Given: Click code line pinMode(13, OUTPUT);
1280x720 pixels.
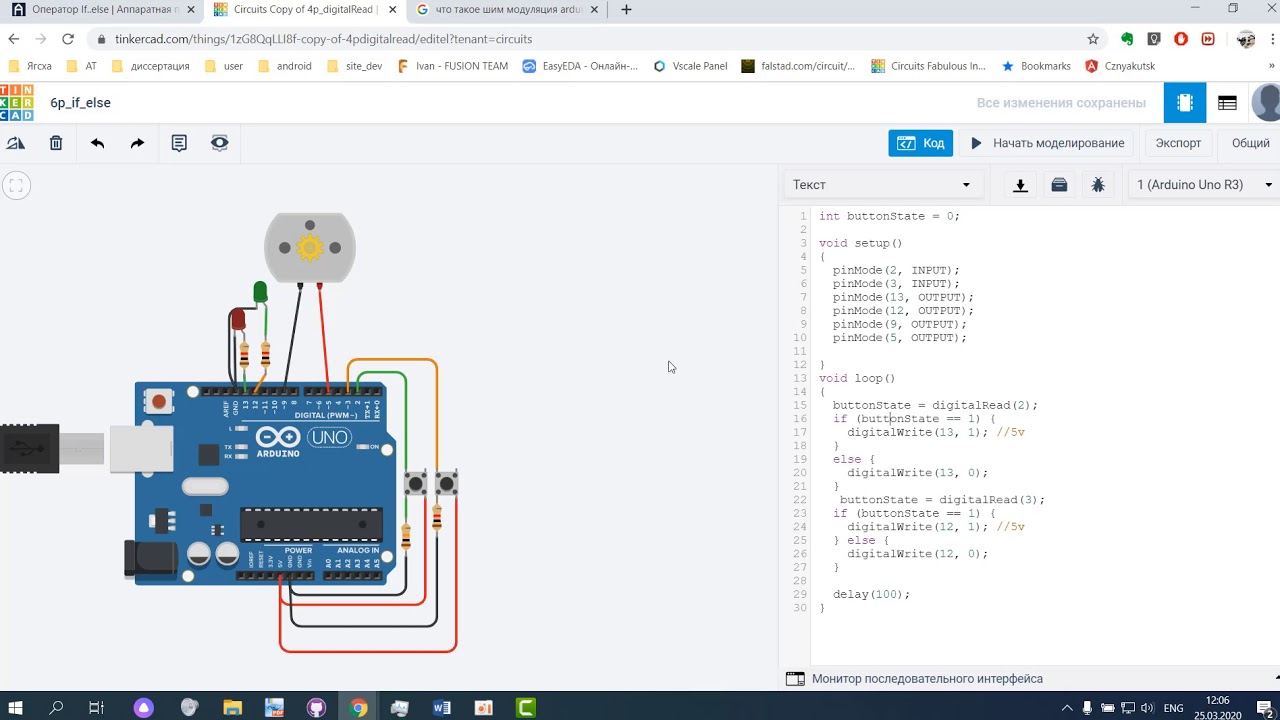Looking at the screenshot, I should pos(902,297).
